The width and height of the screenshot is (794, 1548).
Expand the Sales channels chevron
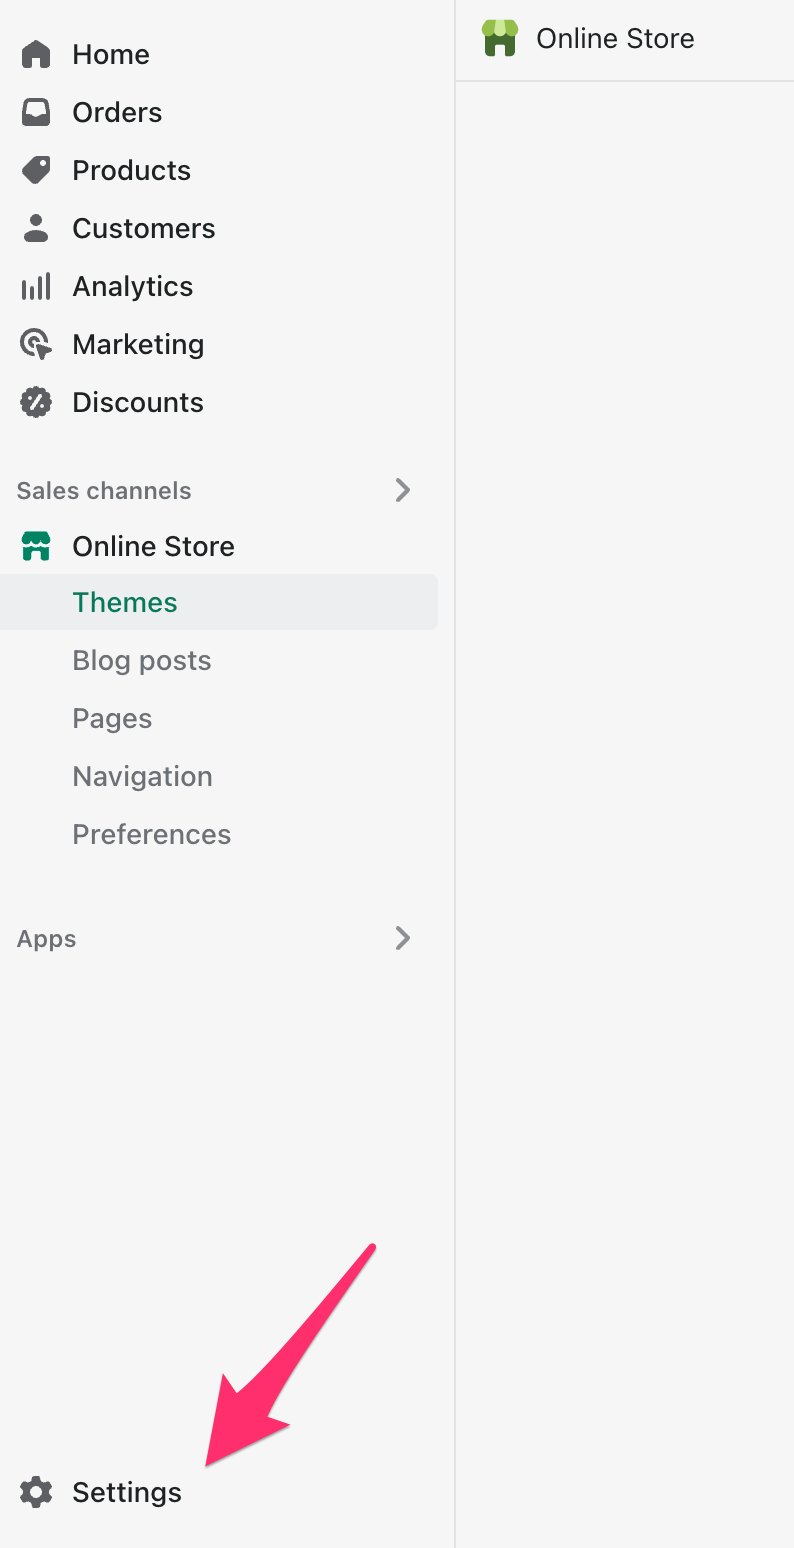click(x=402, y=490)
